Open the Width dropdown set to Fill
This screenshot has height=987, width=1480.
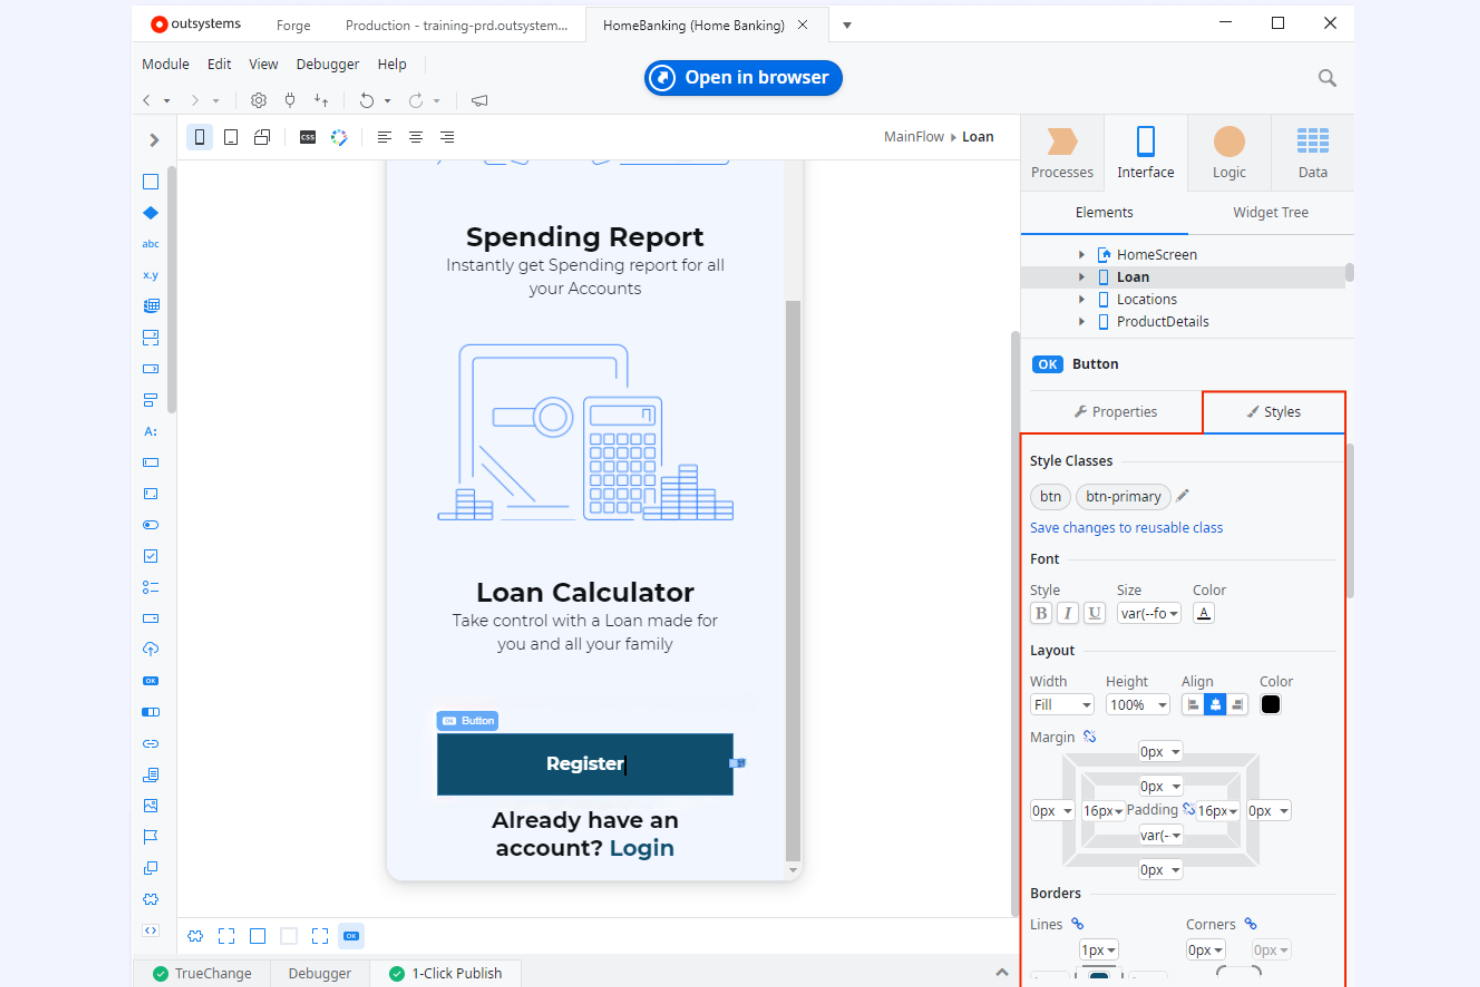[x=1061, y=704]
